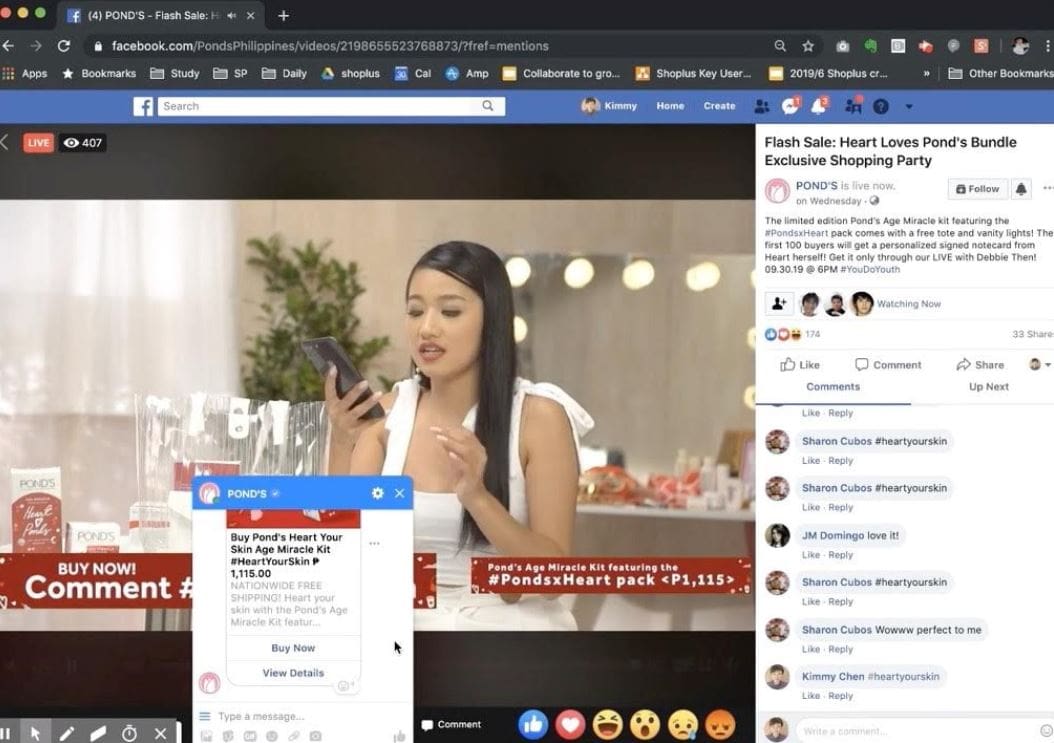This screenshot has height=743, width=1054.
Task: Click the Facebook help question mark icon
Action: click(881, 106)
